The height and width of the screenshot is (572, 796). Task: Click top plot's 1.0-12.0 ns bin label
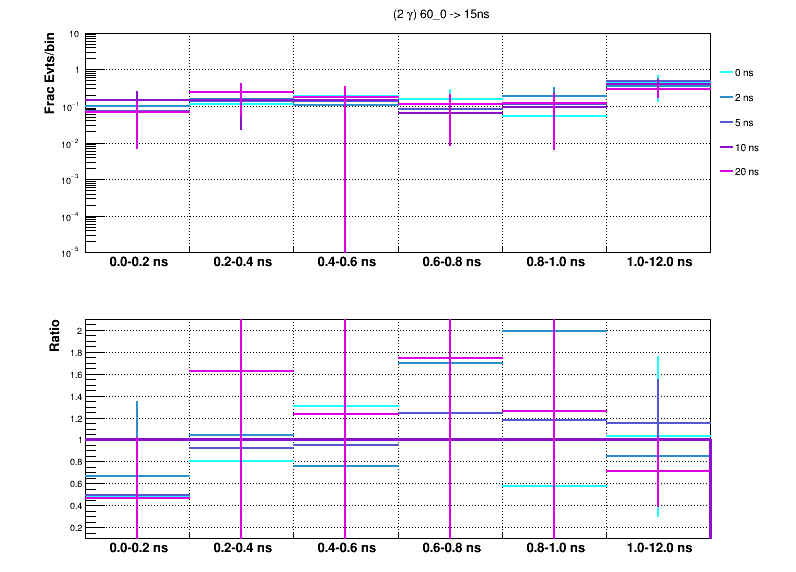point(657,262)
